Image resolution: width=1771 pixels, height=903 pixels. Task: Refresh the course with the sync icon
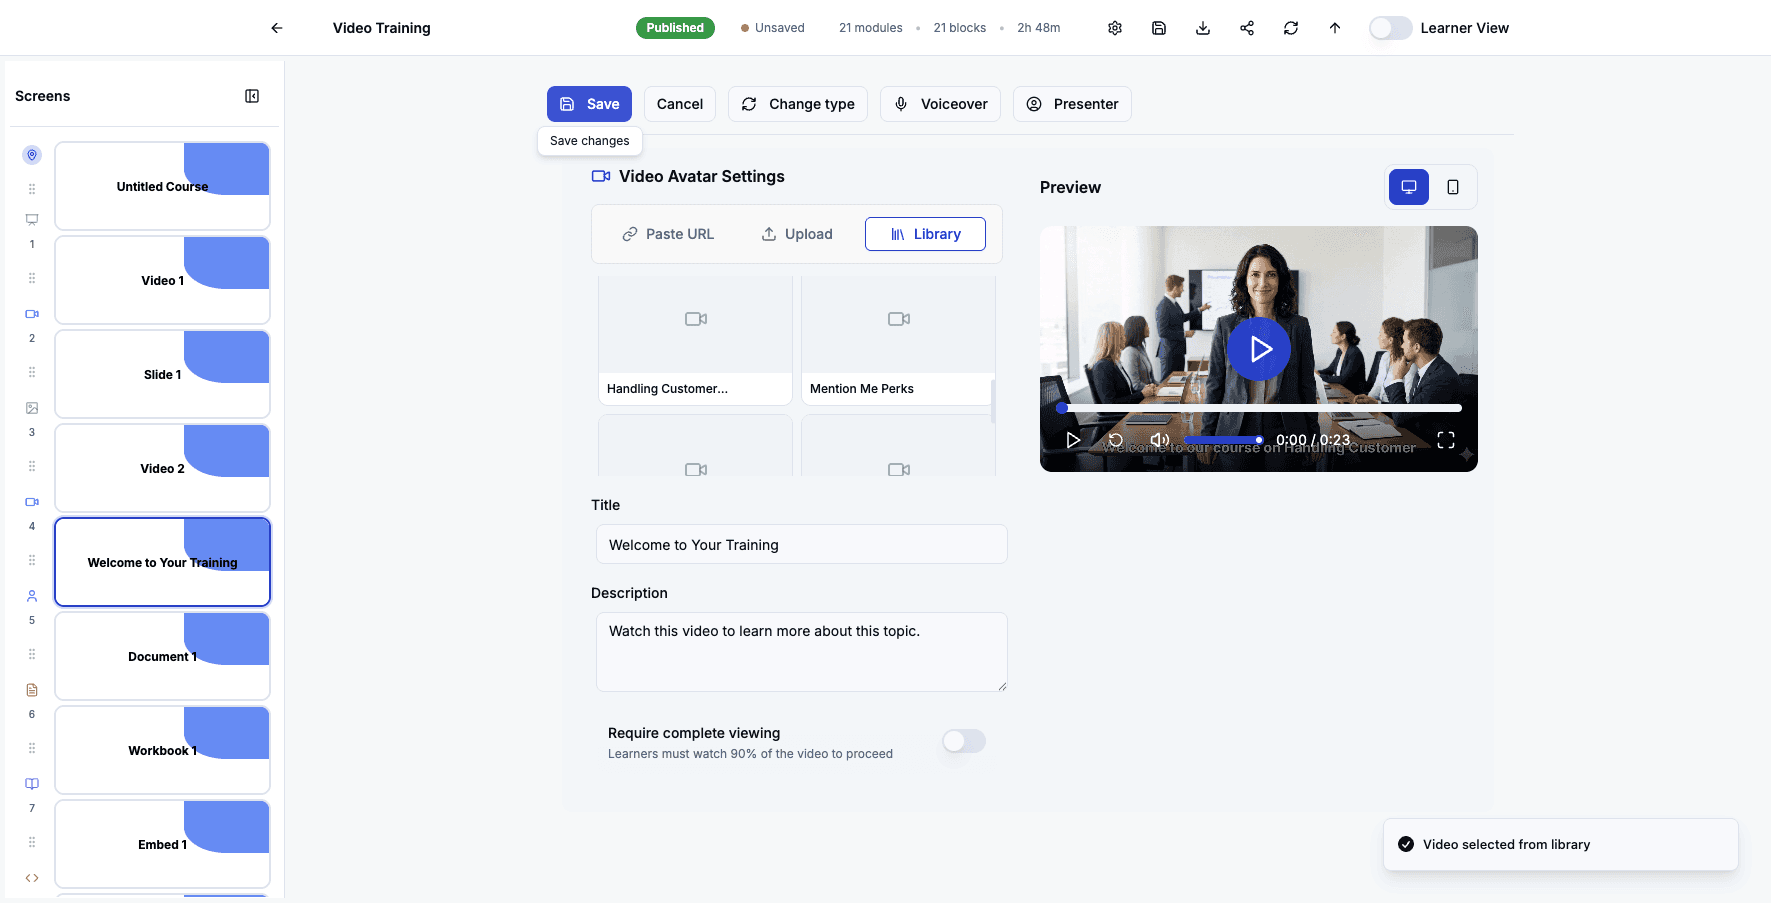[x=1290, y=27]
